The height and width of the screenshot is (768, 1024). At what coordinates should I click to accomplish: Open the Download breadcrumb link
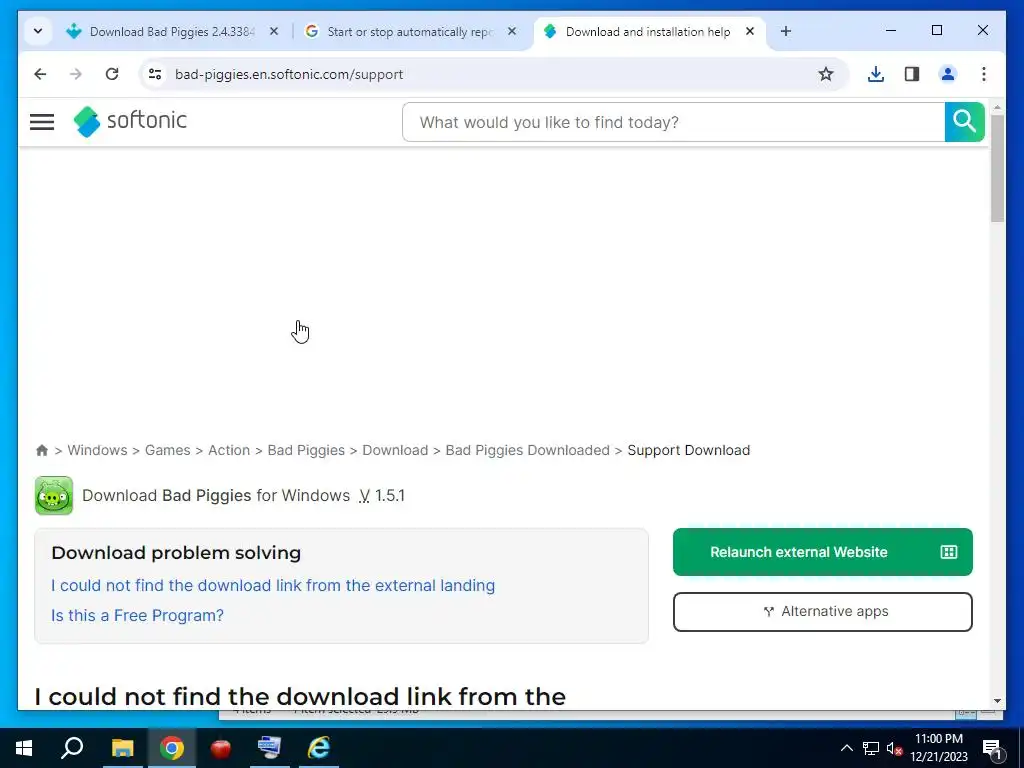[395, 451]
